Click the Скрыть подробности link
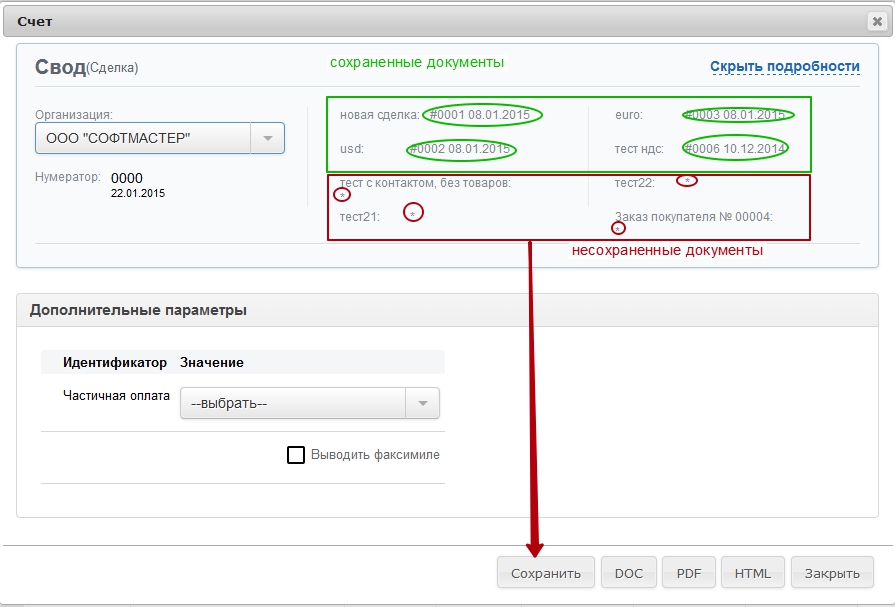The image size is (895, 607). coord(785,67)
